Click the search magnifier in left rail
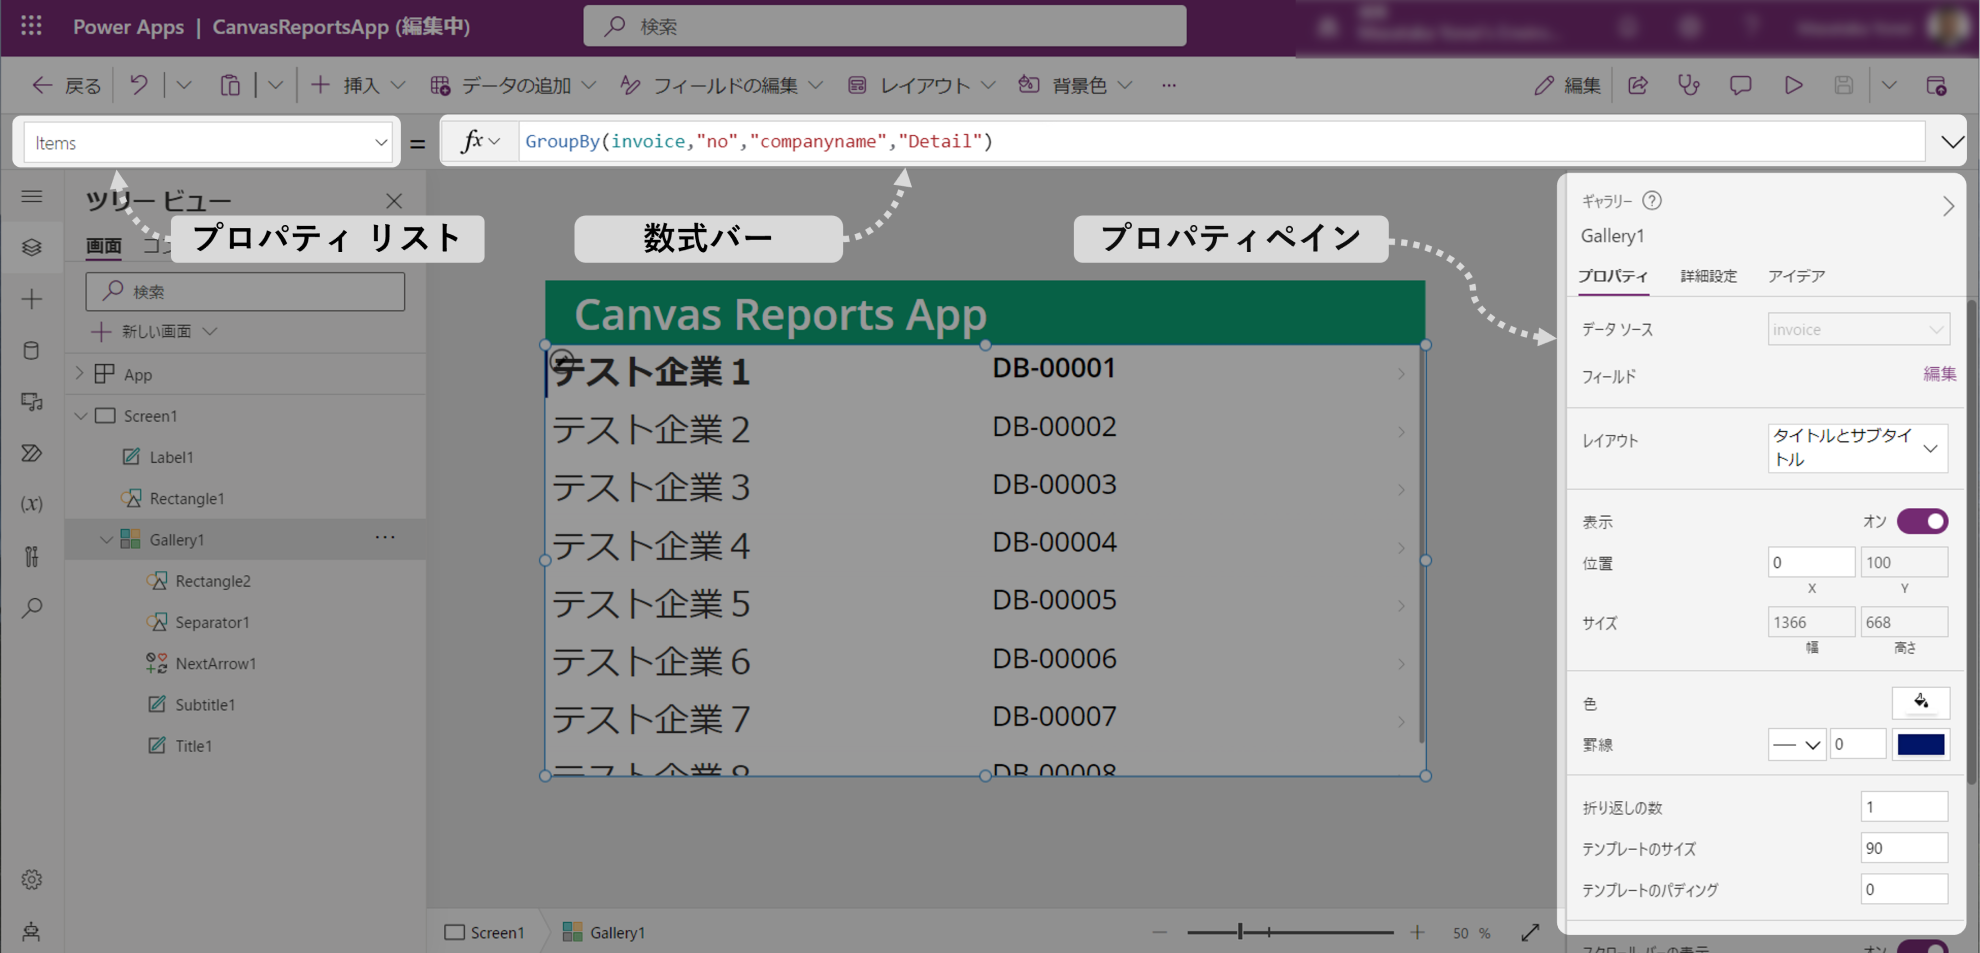 [32, 608]
